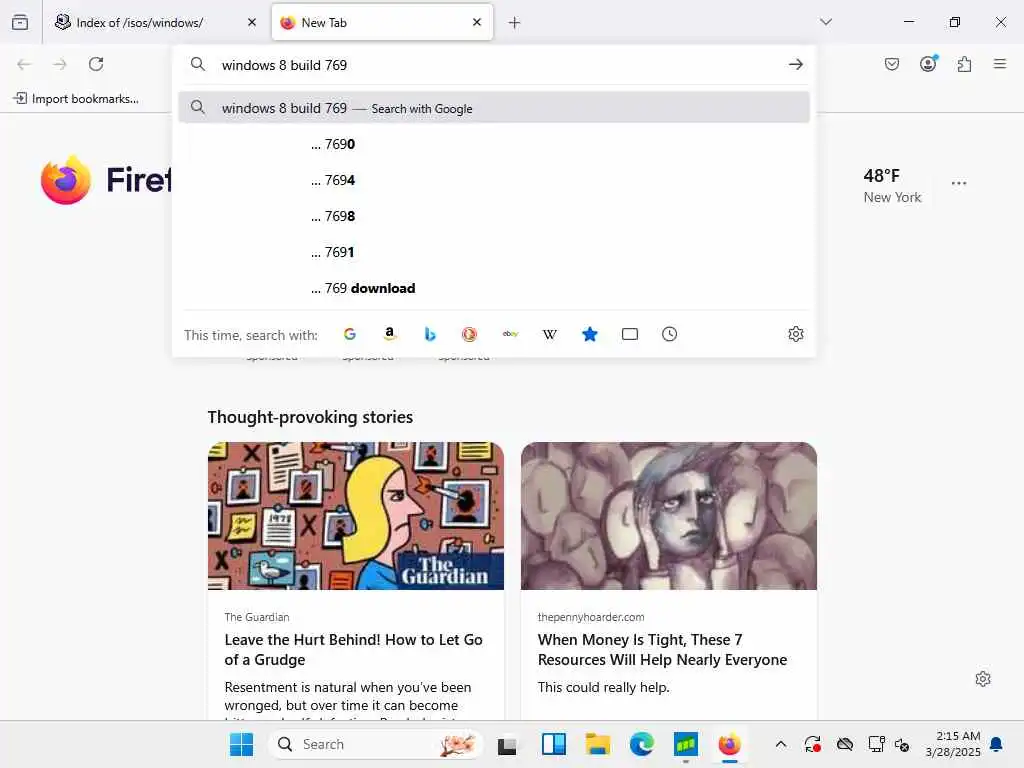Search in Bookmarks with star icon
The image size is (1024, 768).
click(x=590, y=334)
